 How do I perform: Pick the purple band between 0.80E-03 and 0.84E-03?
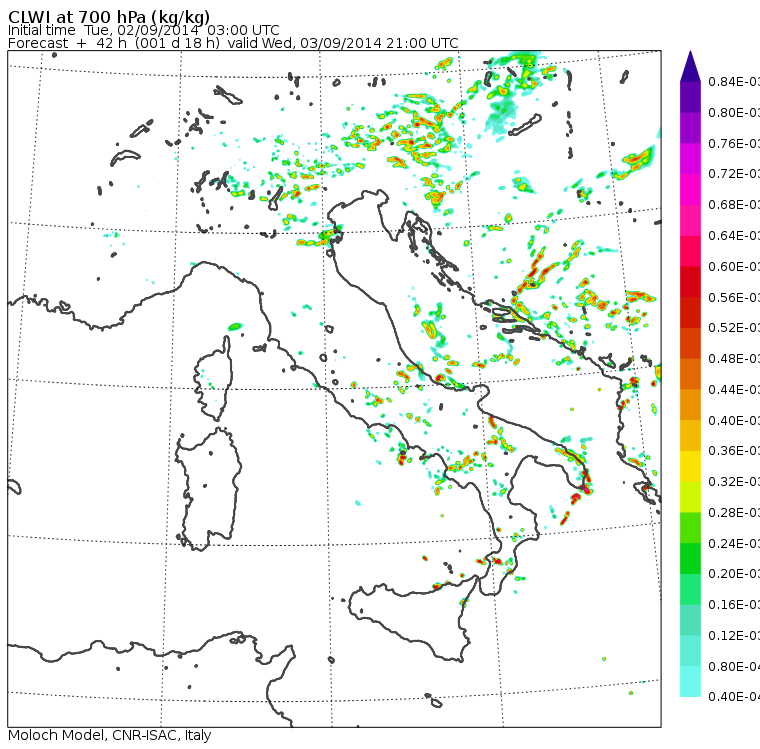tap(690, 97)
